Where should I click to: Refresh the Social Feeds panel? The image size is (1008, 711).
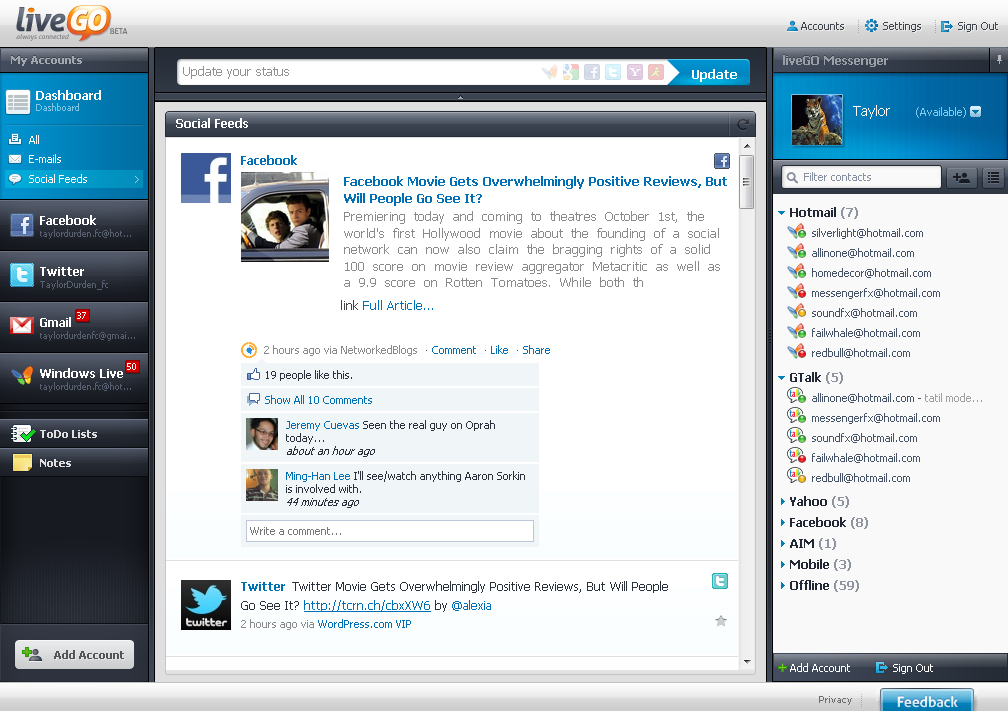[x=743, y=124]
